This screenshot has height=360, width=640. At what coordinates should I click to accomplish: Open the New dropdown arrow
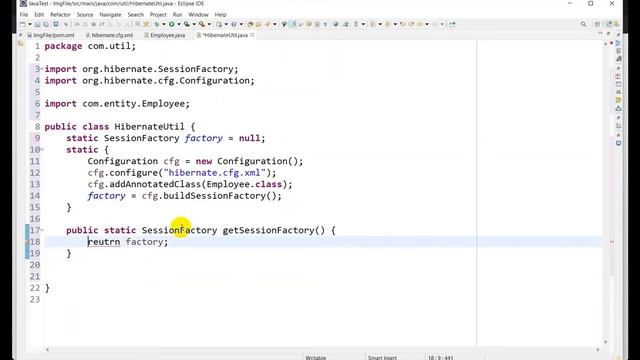pos(30,24)
